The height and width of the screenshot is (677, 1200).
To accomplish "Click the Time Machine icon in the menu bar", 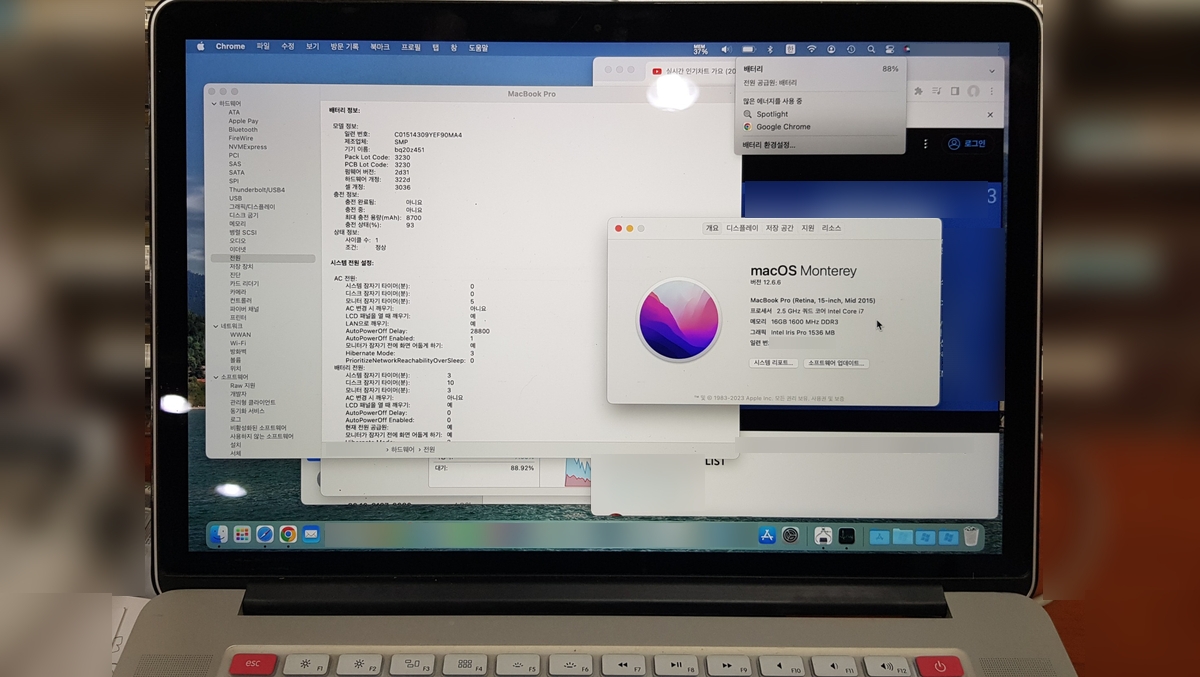I will tap(851, 48).
